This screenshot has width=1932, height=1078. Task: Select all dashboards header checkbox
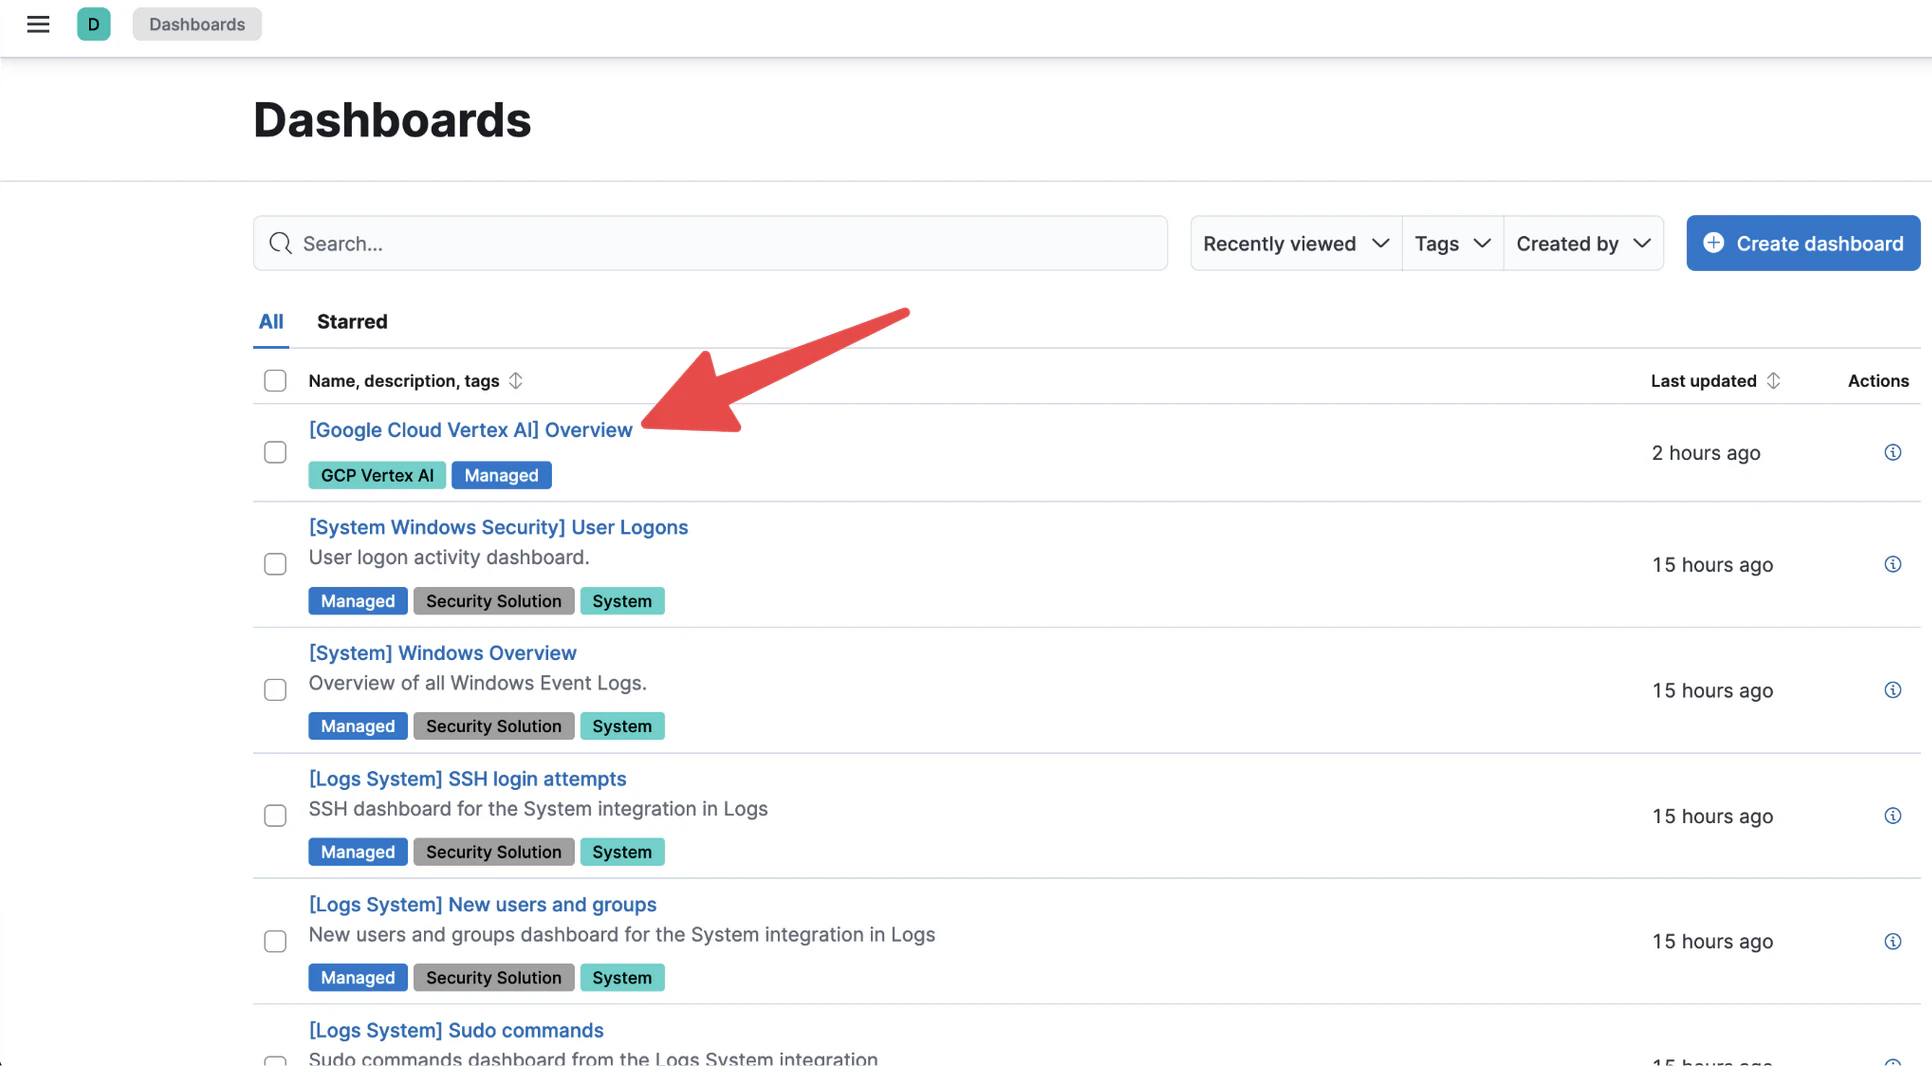[275, 381]
